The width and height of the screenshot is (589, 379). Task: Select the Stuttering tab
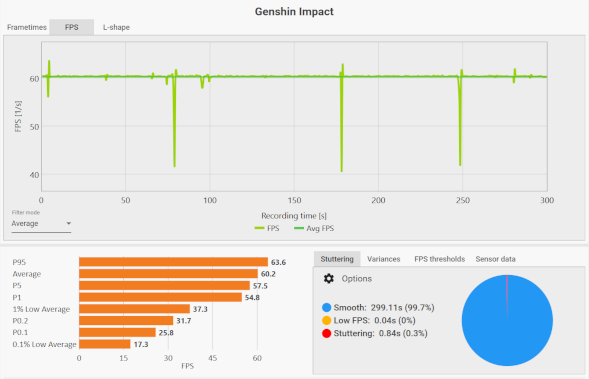click(x=337, y=259)
